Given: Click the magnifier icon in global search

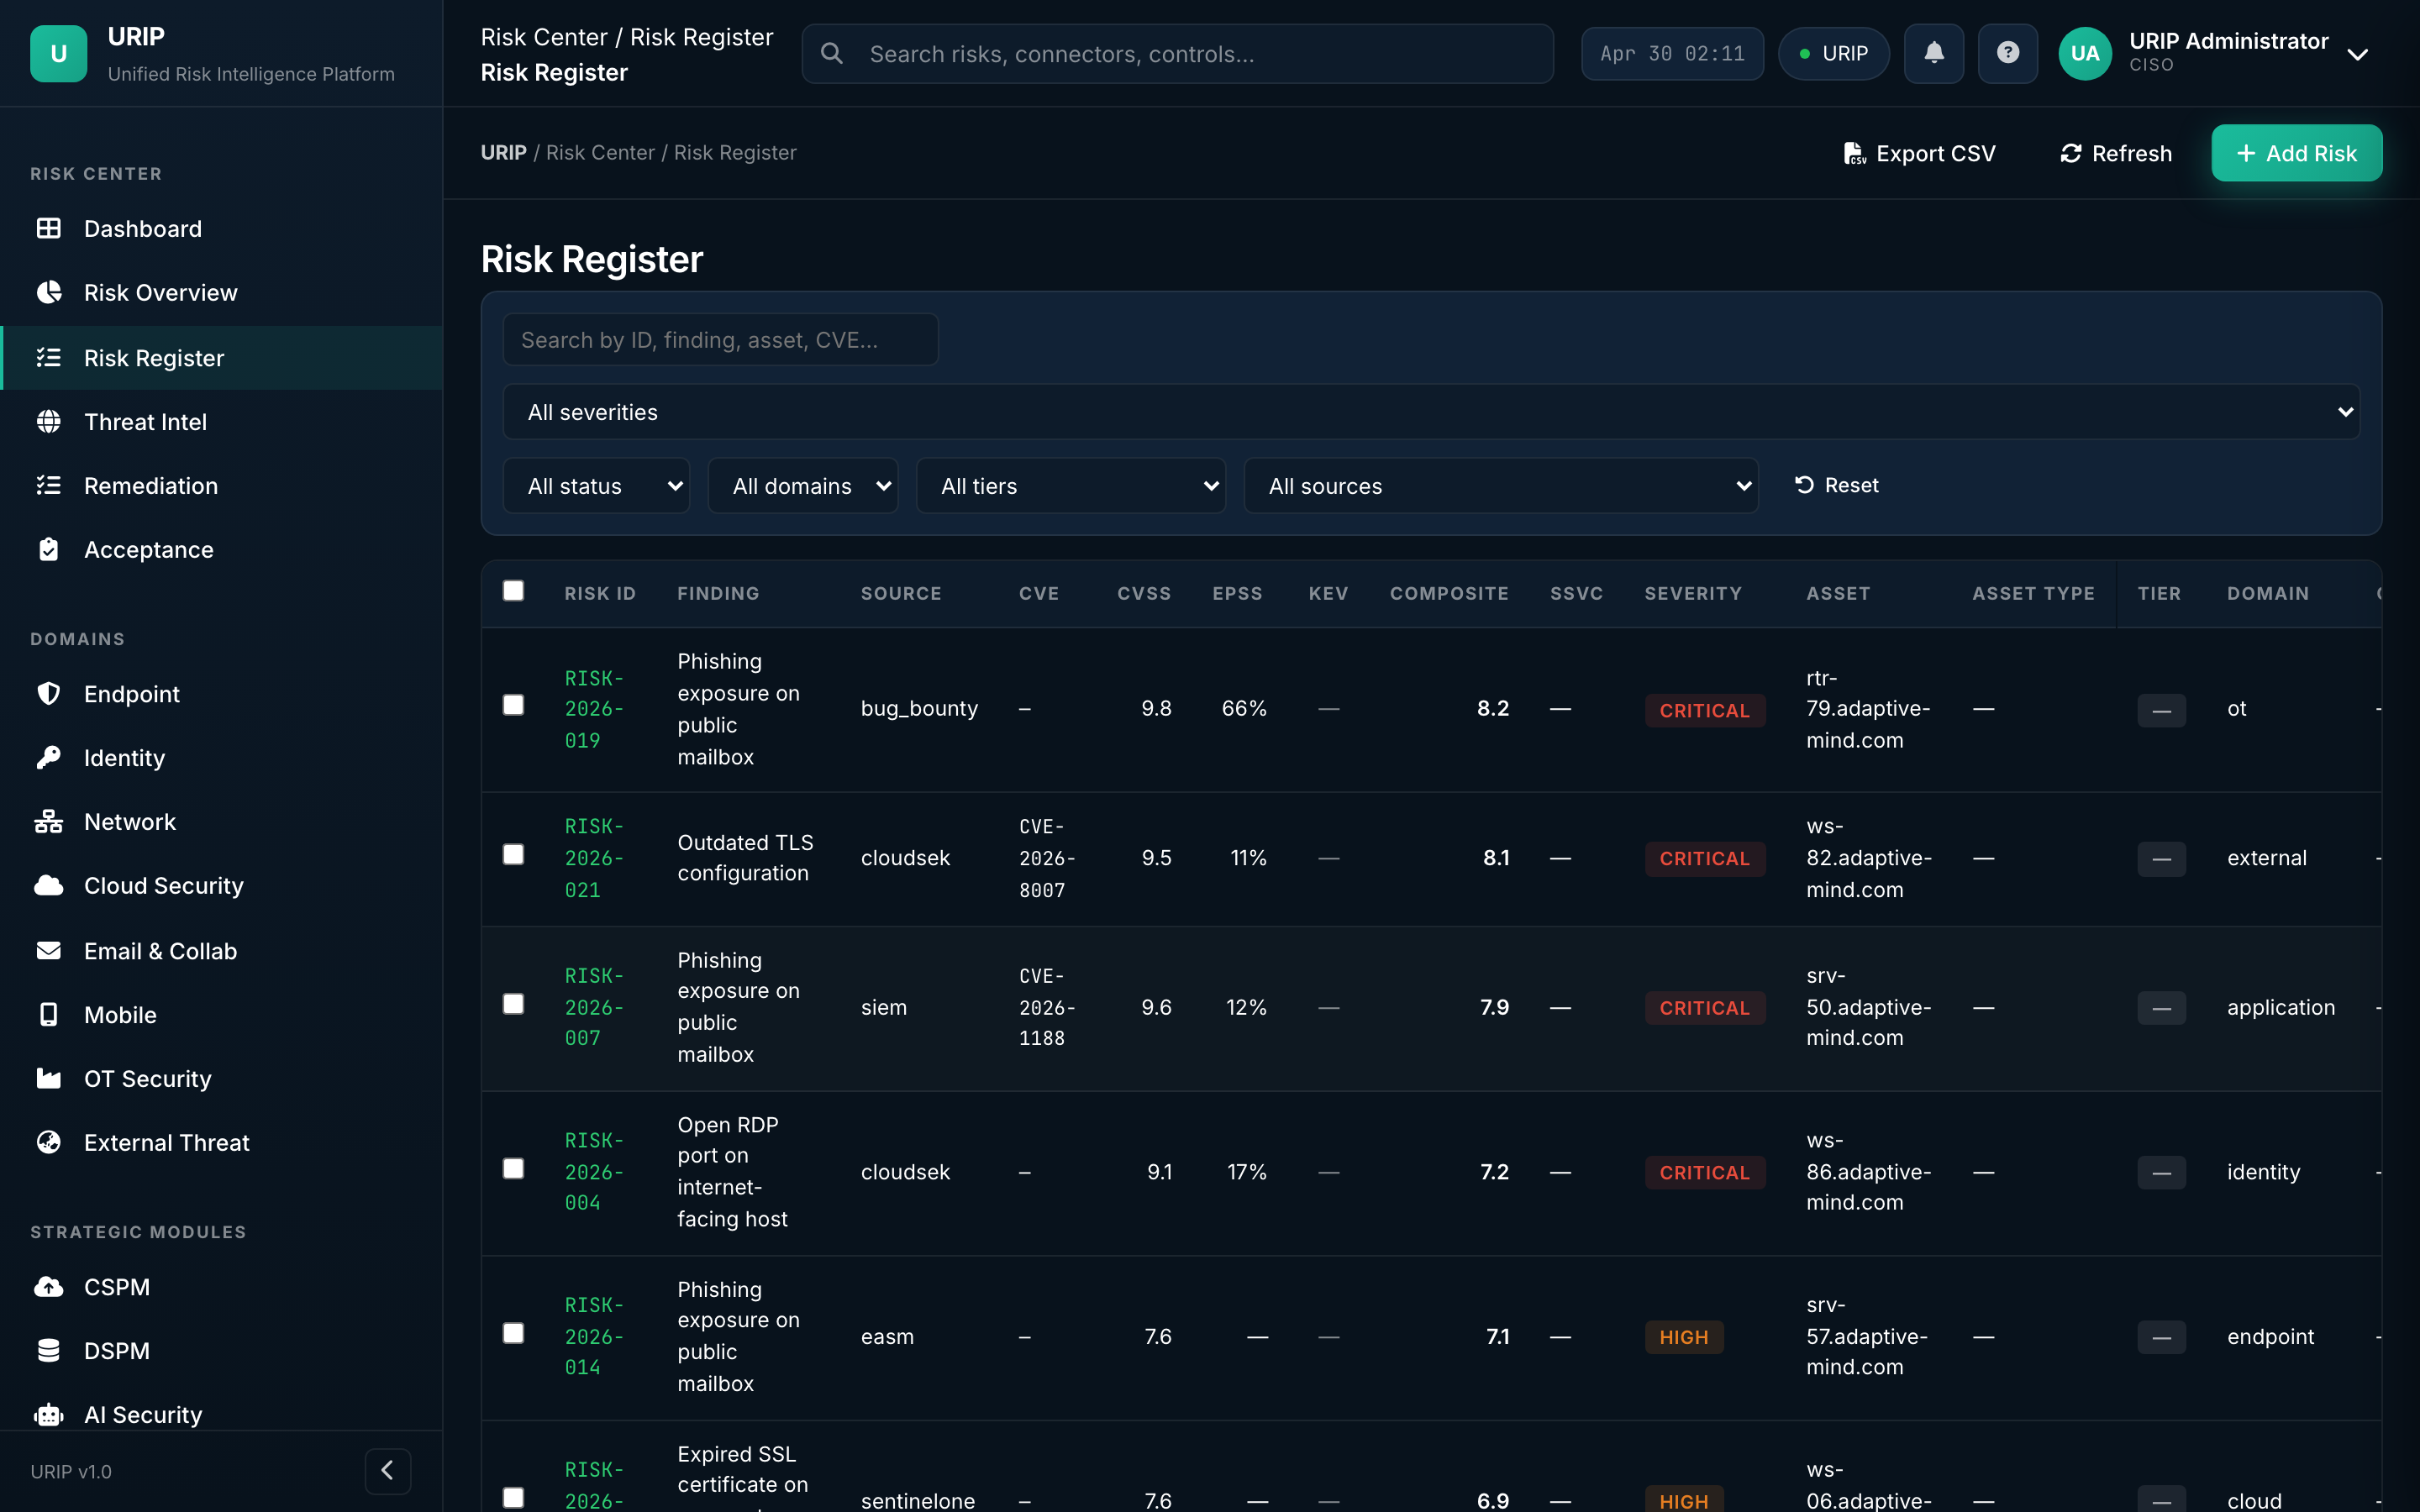Looking at the screenshot, I should click(x=832, y=54).
